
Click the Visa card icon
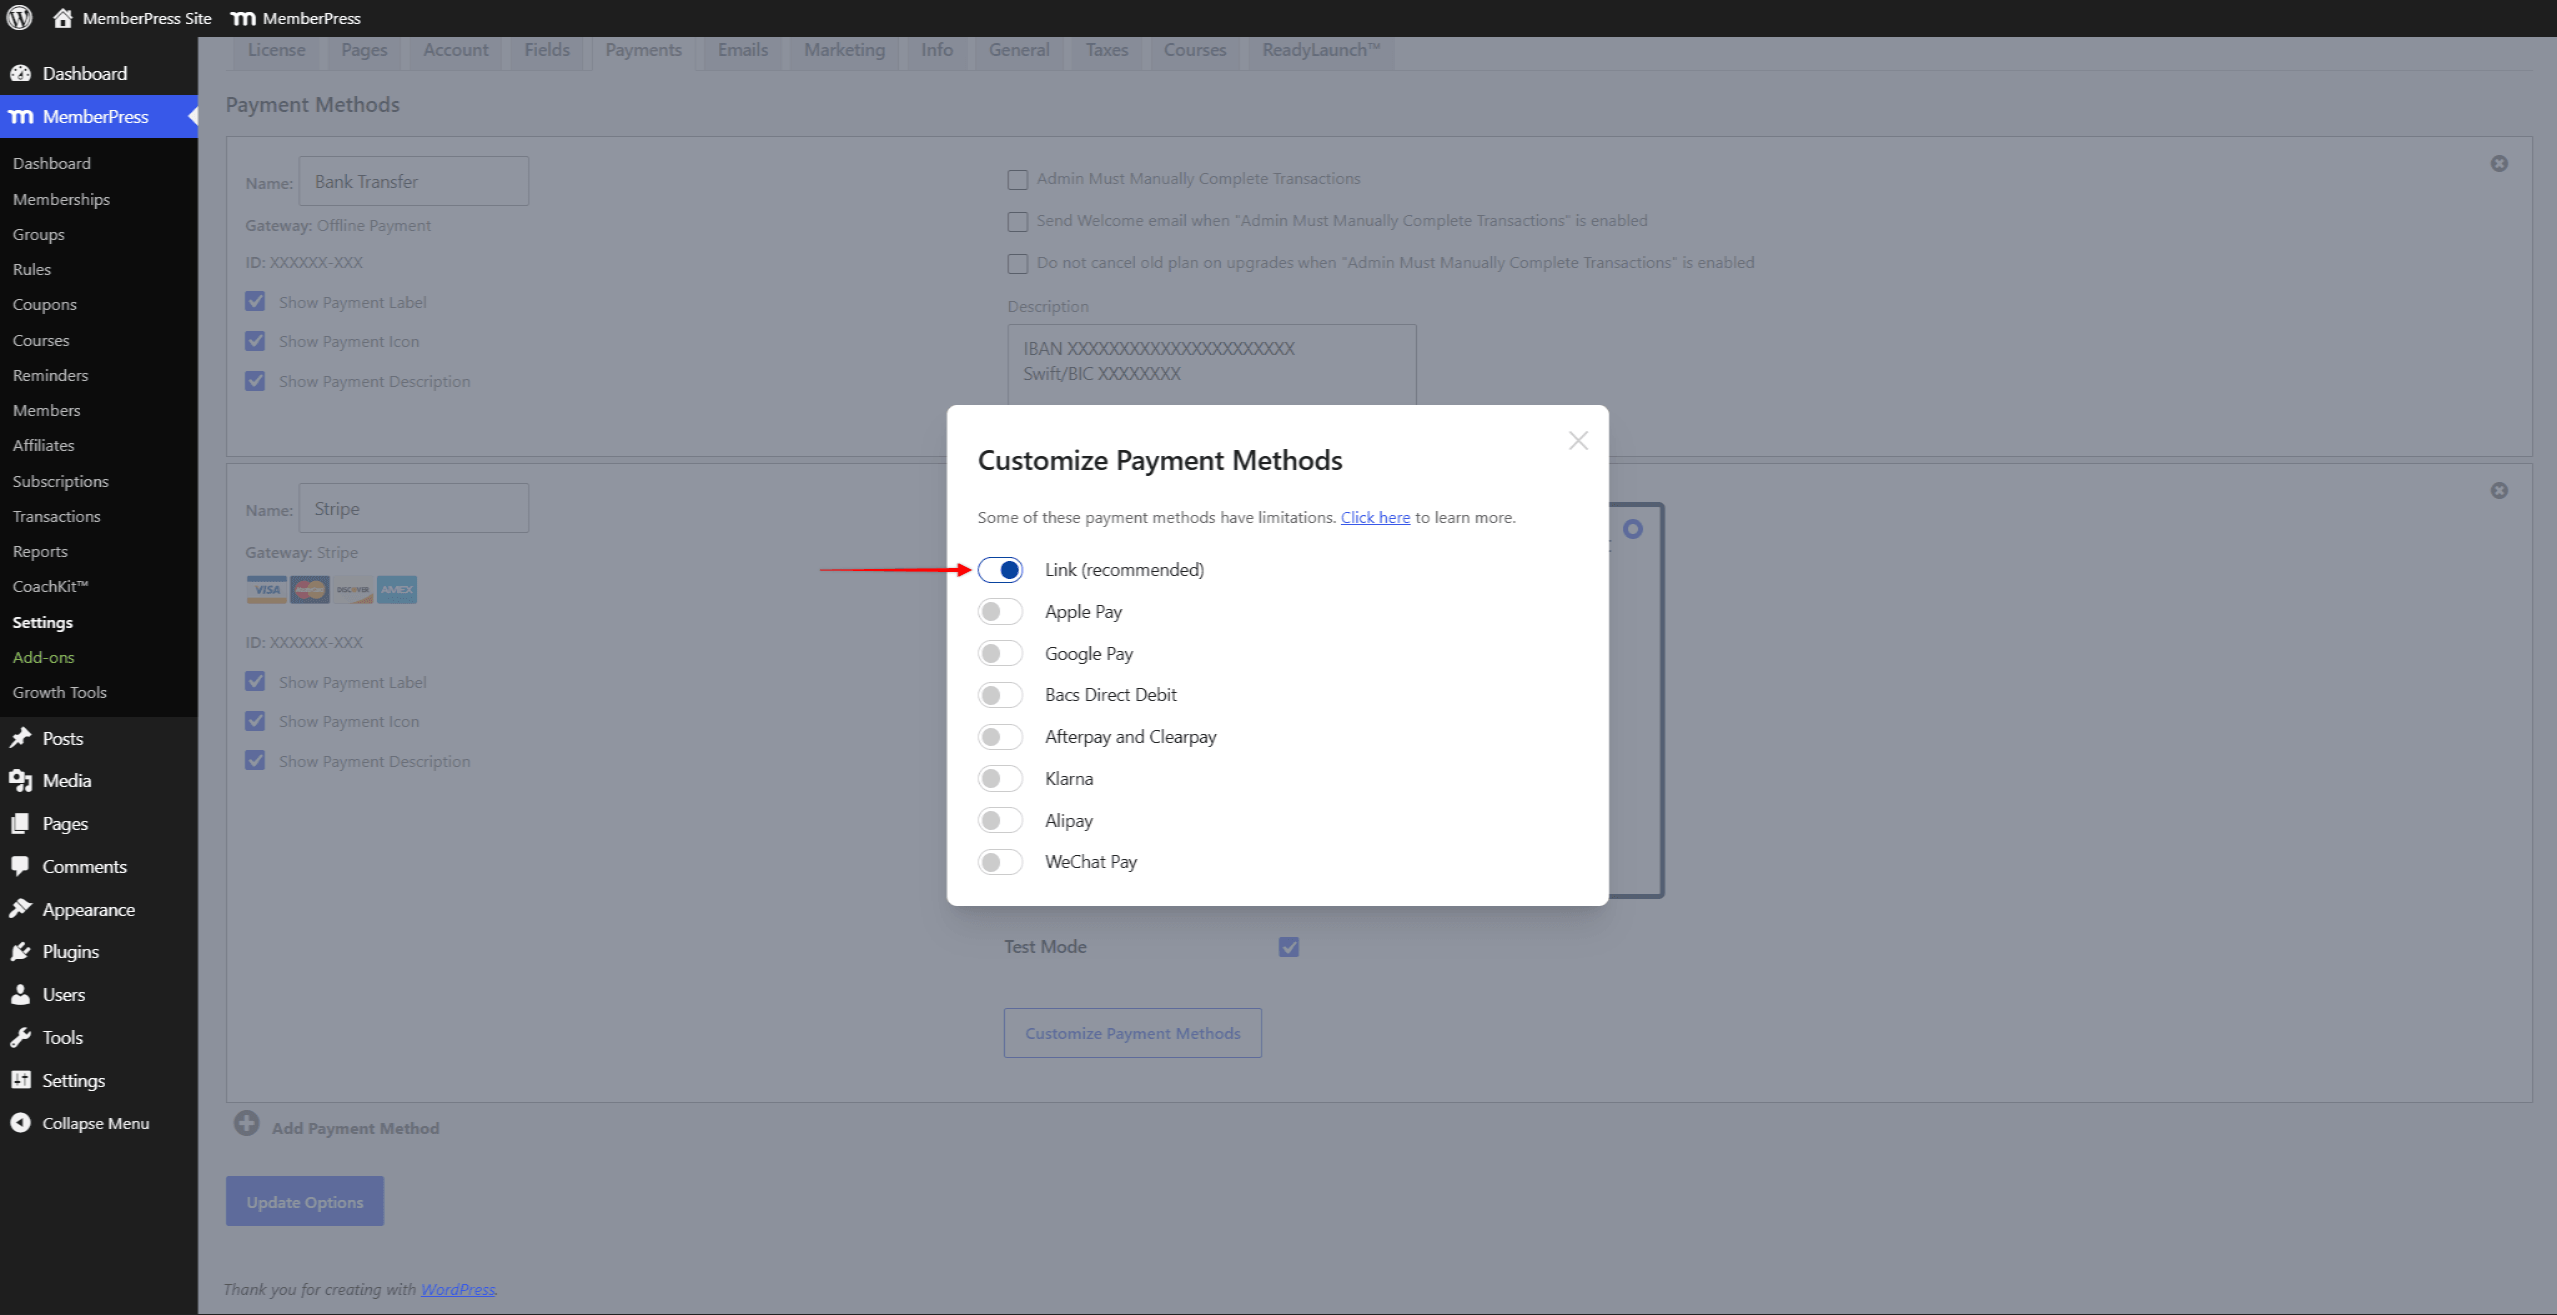pyautogui.click(x=266, y=590)
